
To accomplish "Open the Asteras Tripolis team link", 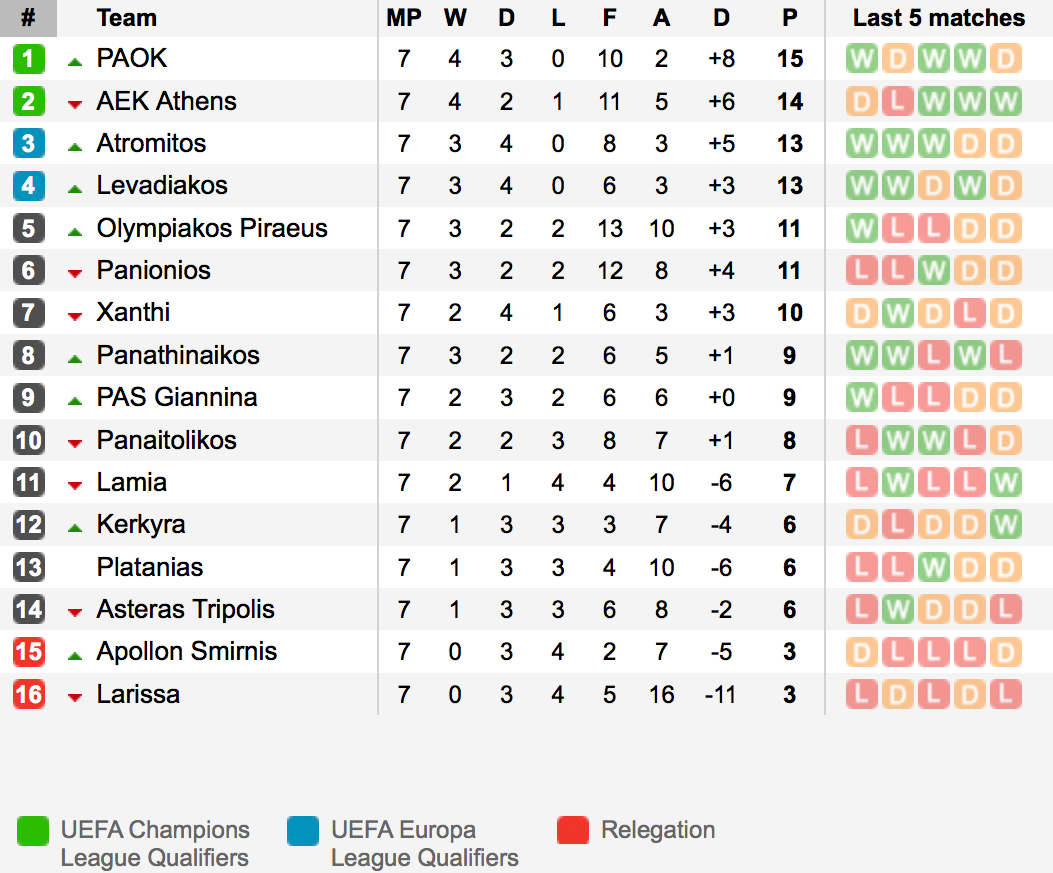I will coord(185,610).
